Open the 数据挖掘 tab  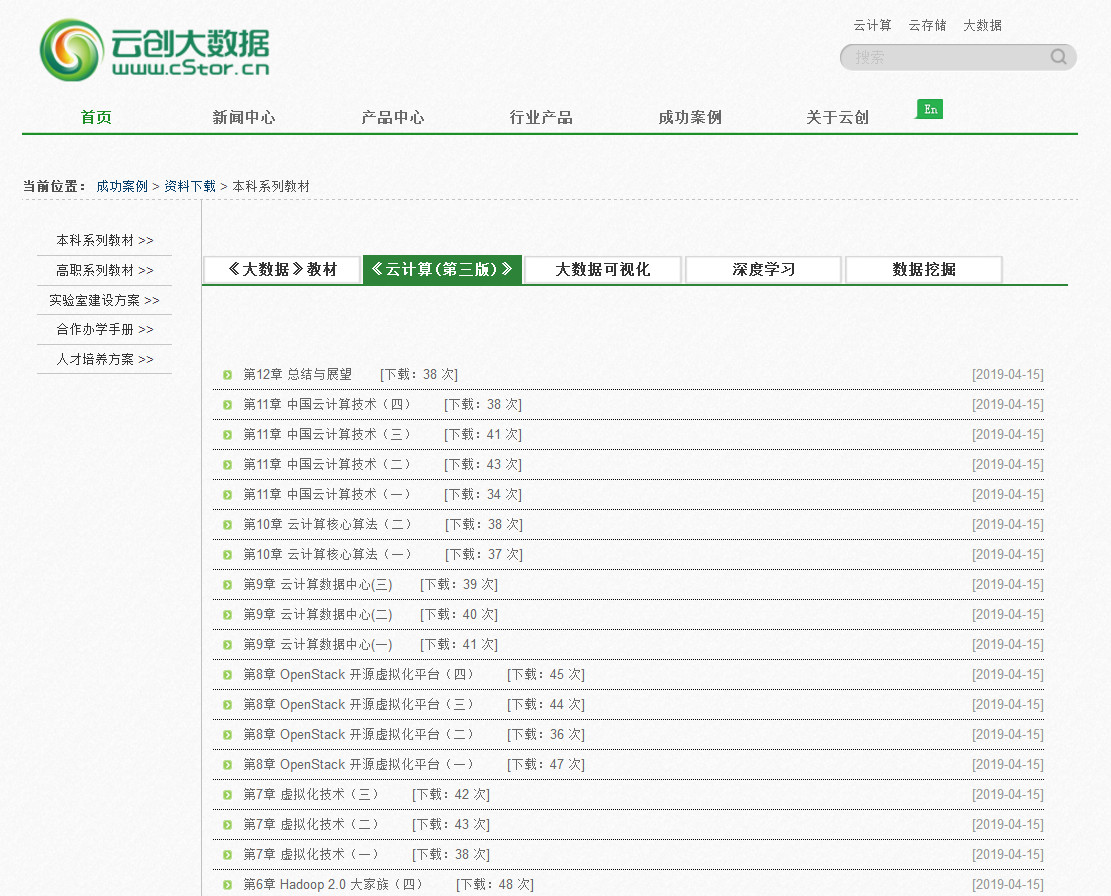coord(923,270)
